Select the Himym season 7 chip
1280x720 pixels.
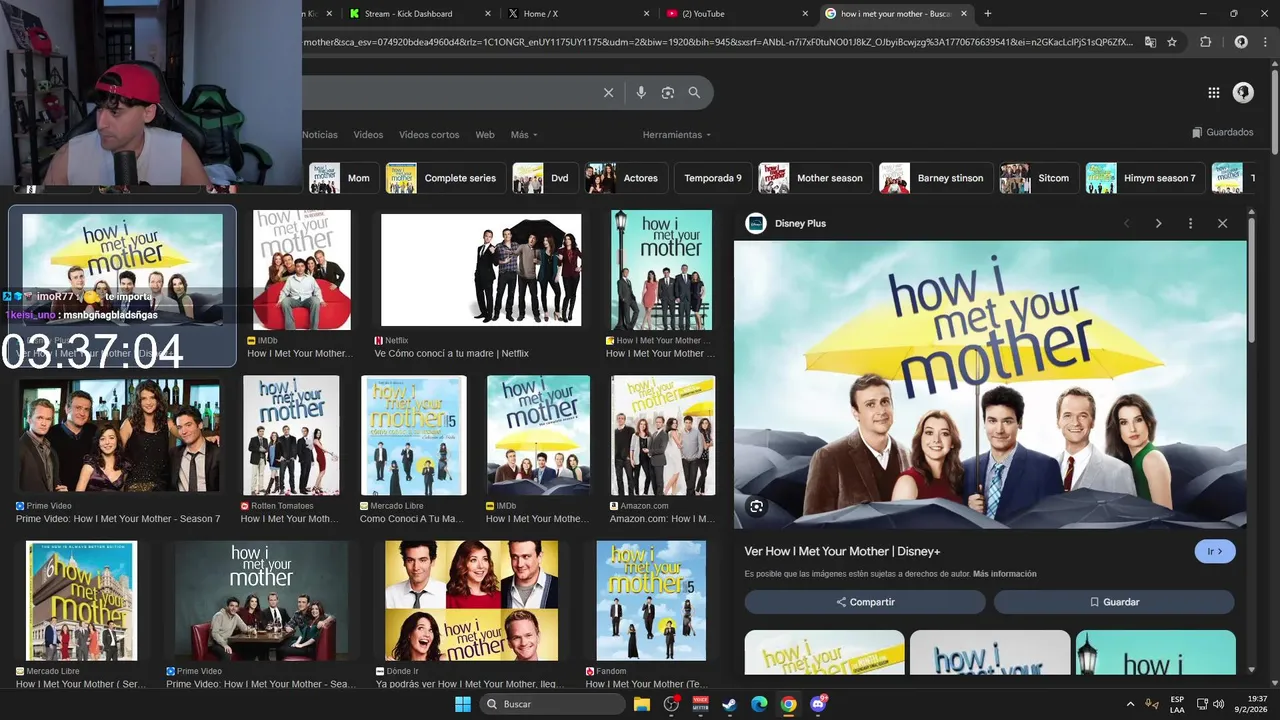[1144, 178]
